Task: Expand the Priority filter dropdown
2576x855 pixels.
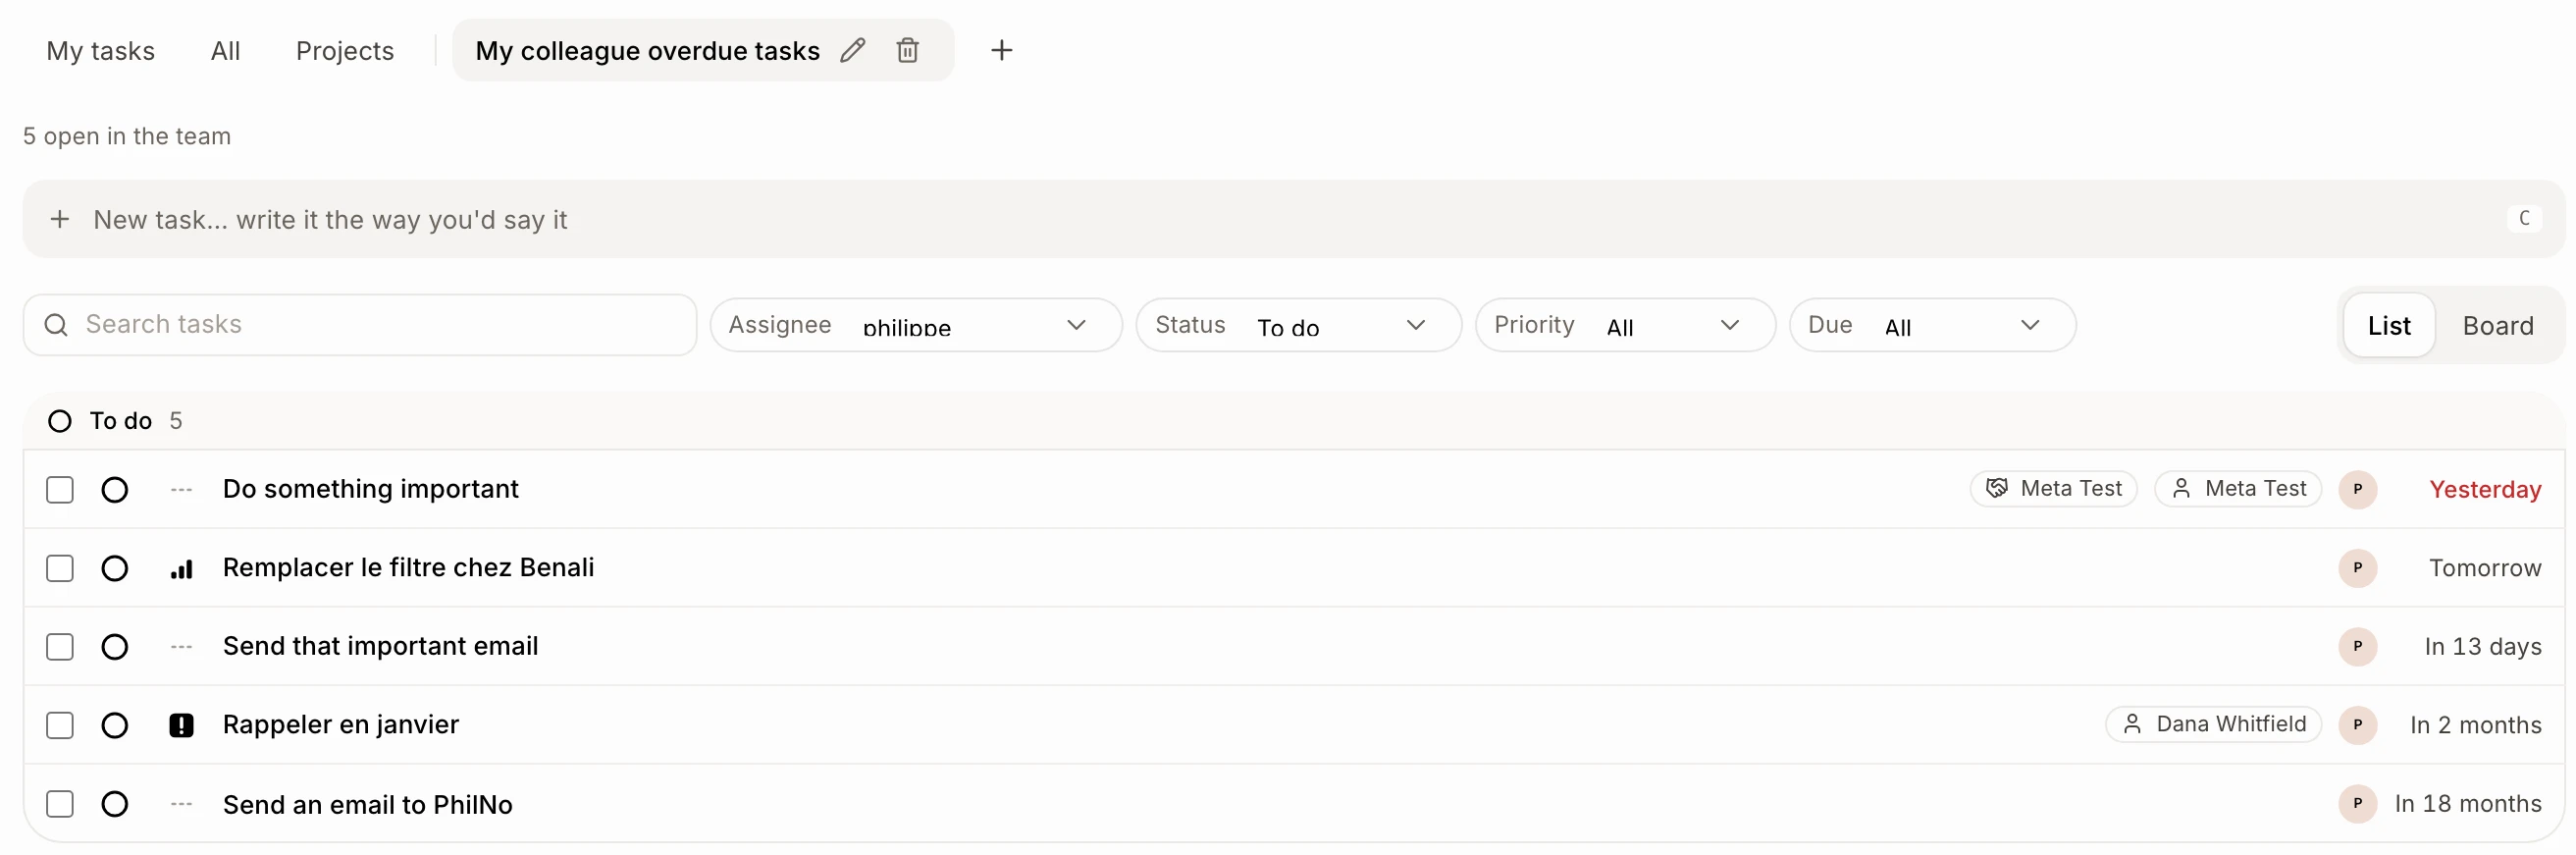Action: pos(1625,325)
